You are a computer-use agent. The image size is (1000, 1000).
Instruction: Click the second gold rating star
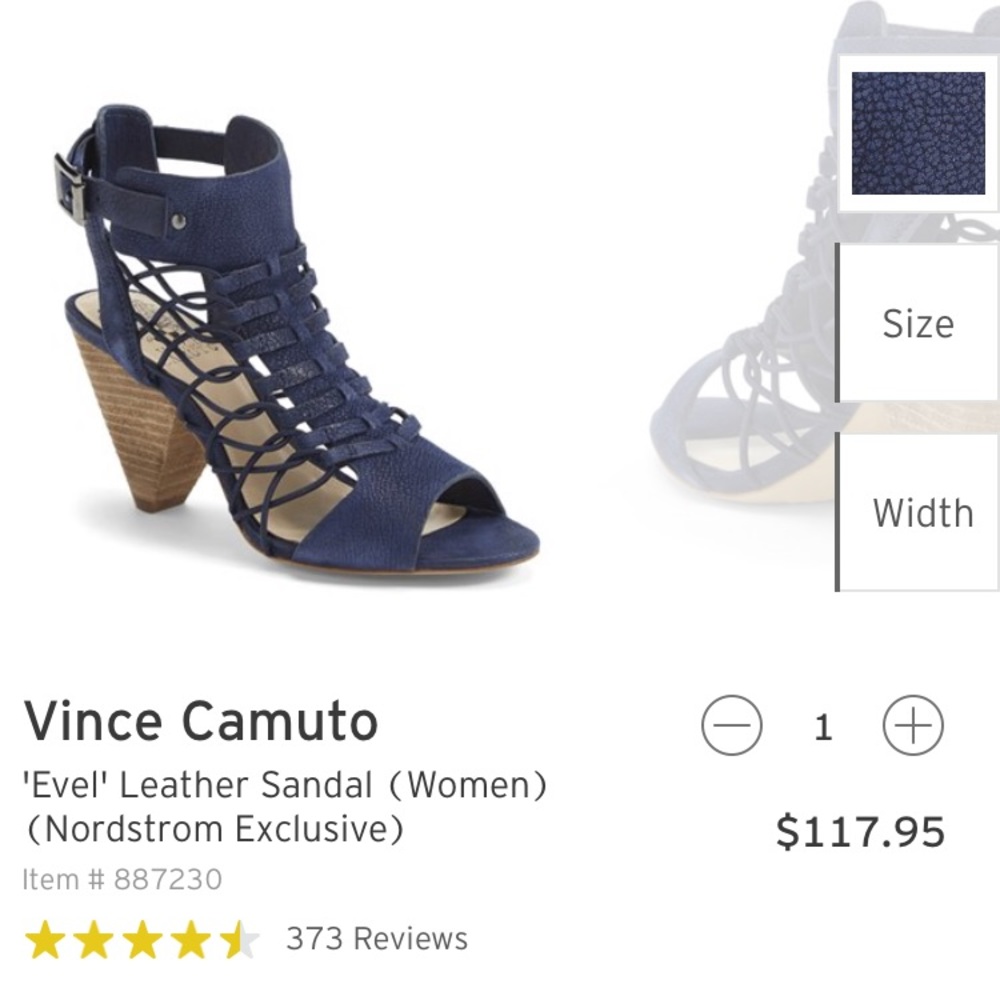point(97,938)
